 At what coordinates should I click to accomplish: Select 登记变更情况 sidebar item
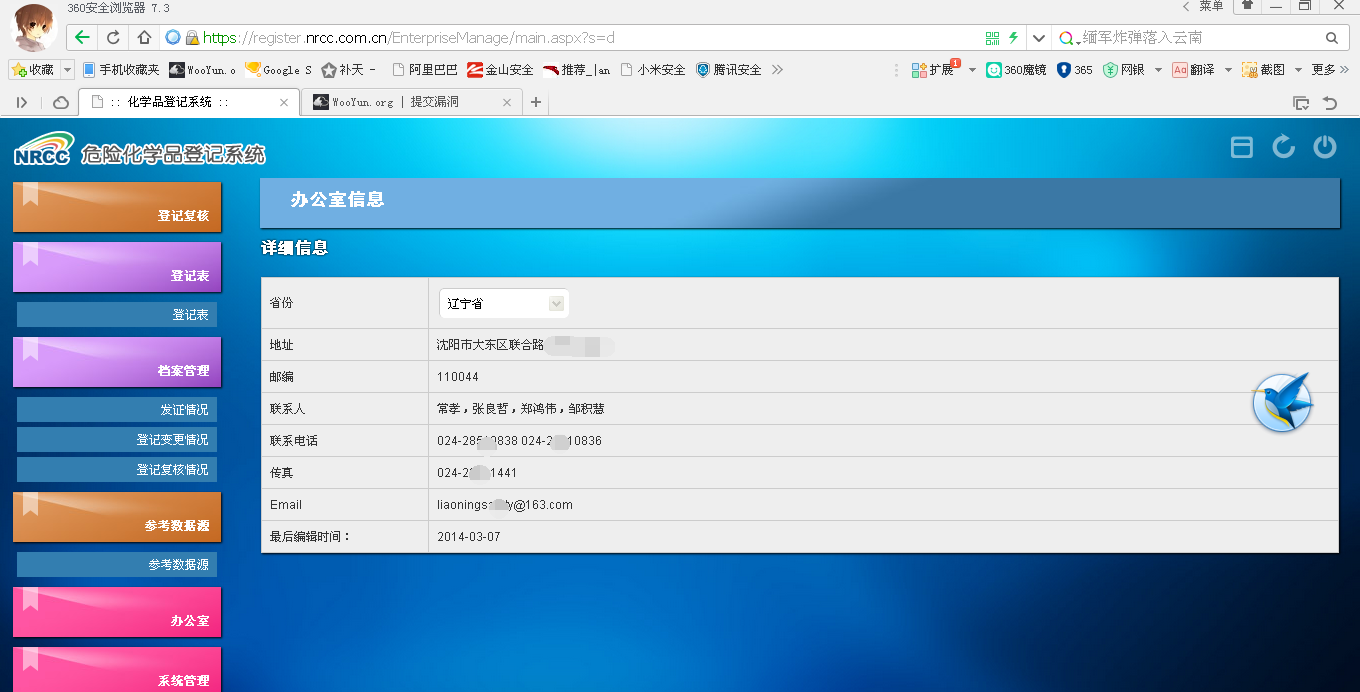tap(117, 440)
